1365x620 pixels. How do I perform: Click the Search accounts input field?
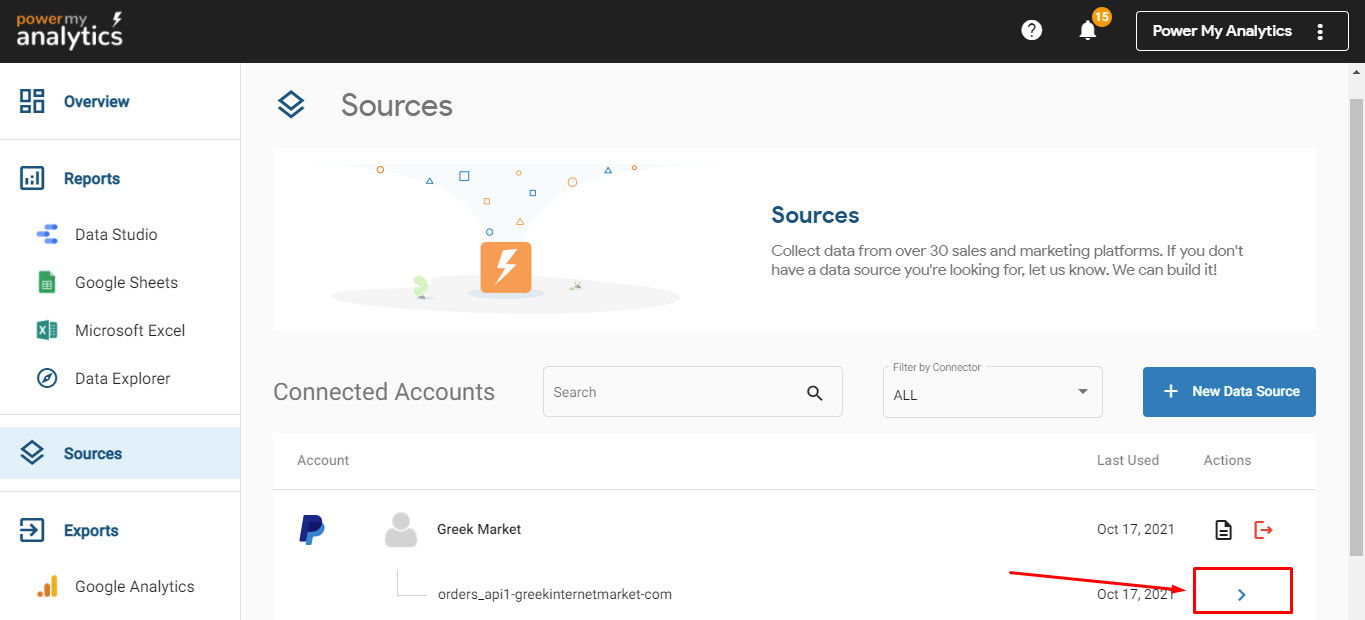click(670, 393)
